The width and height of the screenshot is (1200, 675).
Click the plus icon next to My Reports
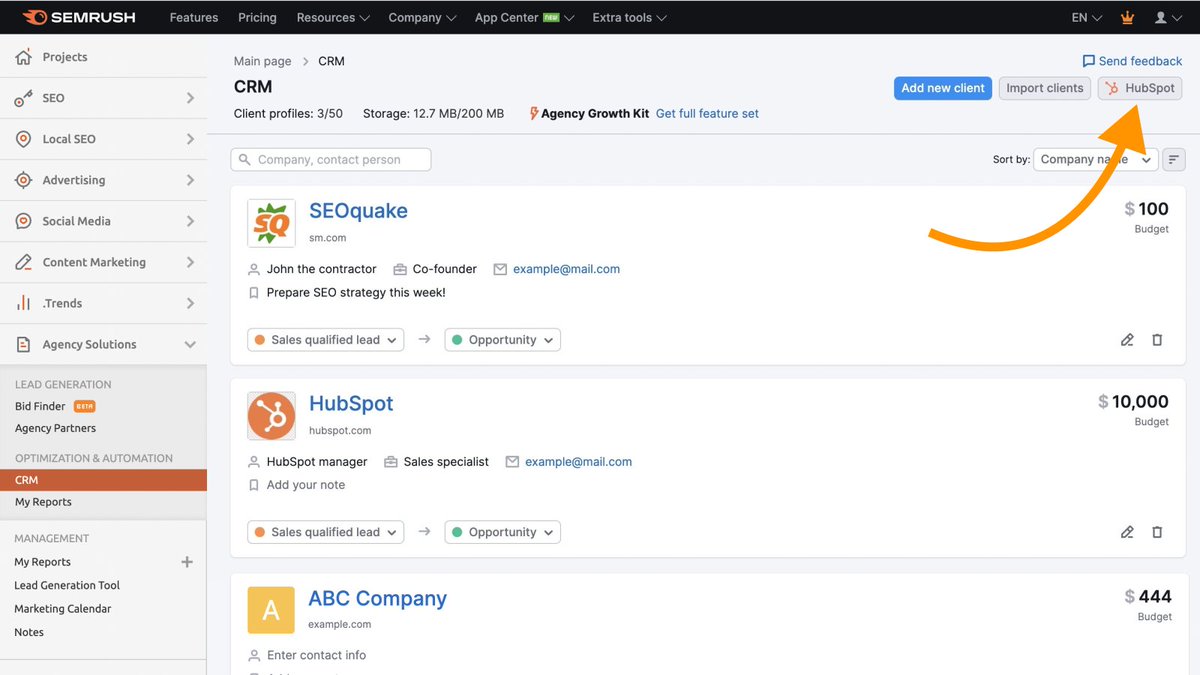187,562
